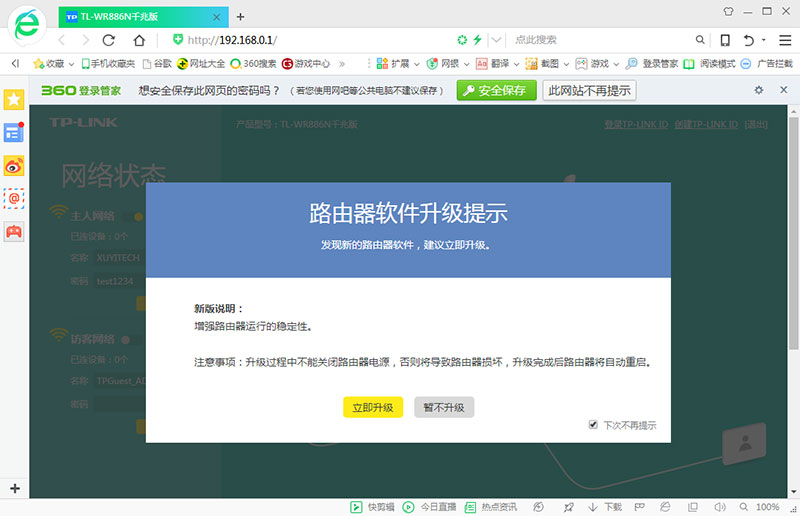Open the mobile view icon in toolbar
800x516 pixels.
click(x=725, y=40)
